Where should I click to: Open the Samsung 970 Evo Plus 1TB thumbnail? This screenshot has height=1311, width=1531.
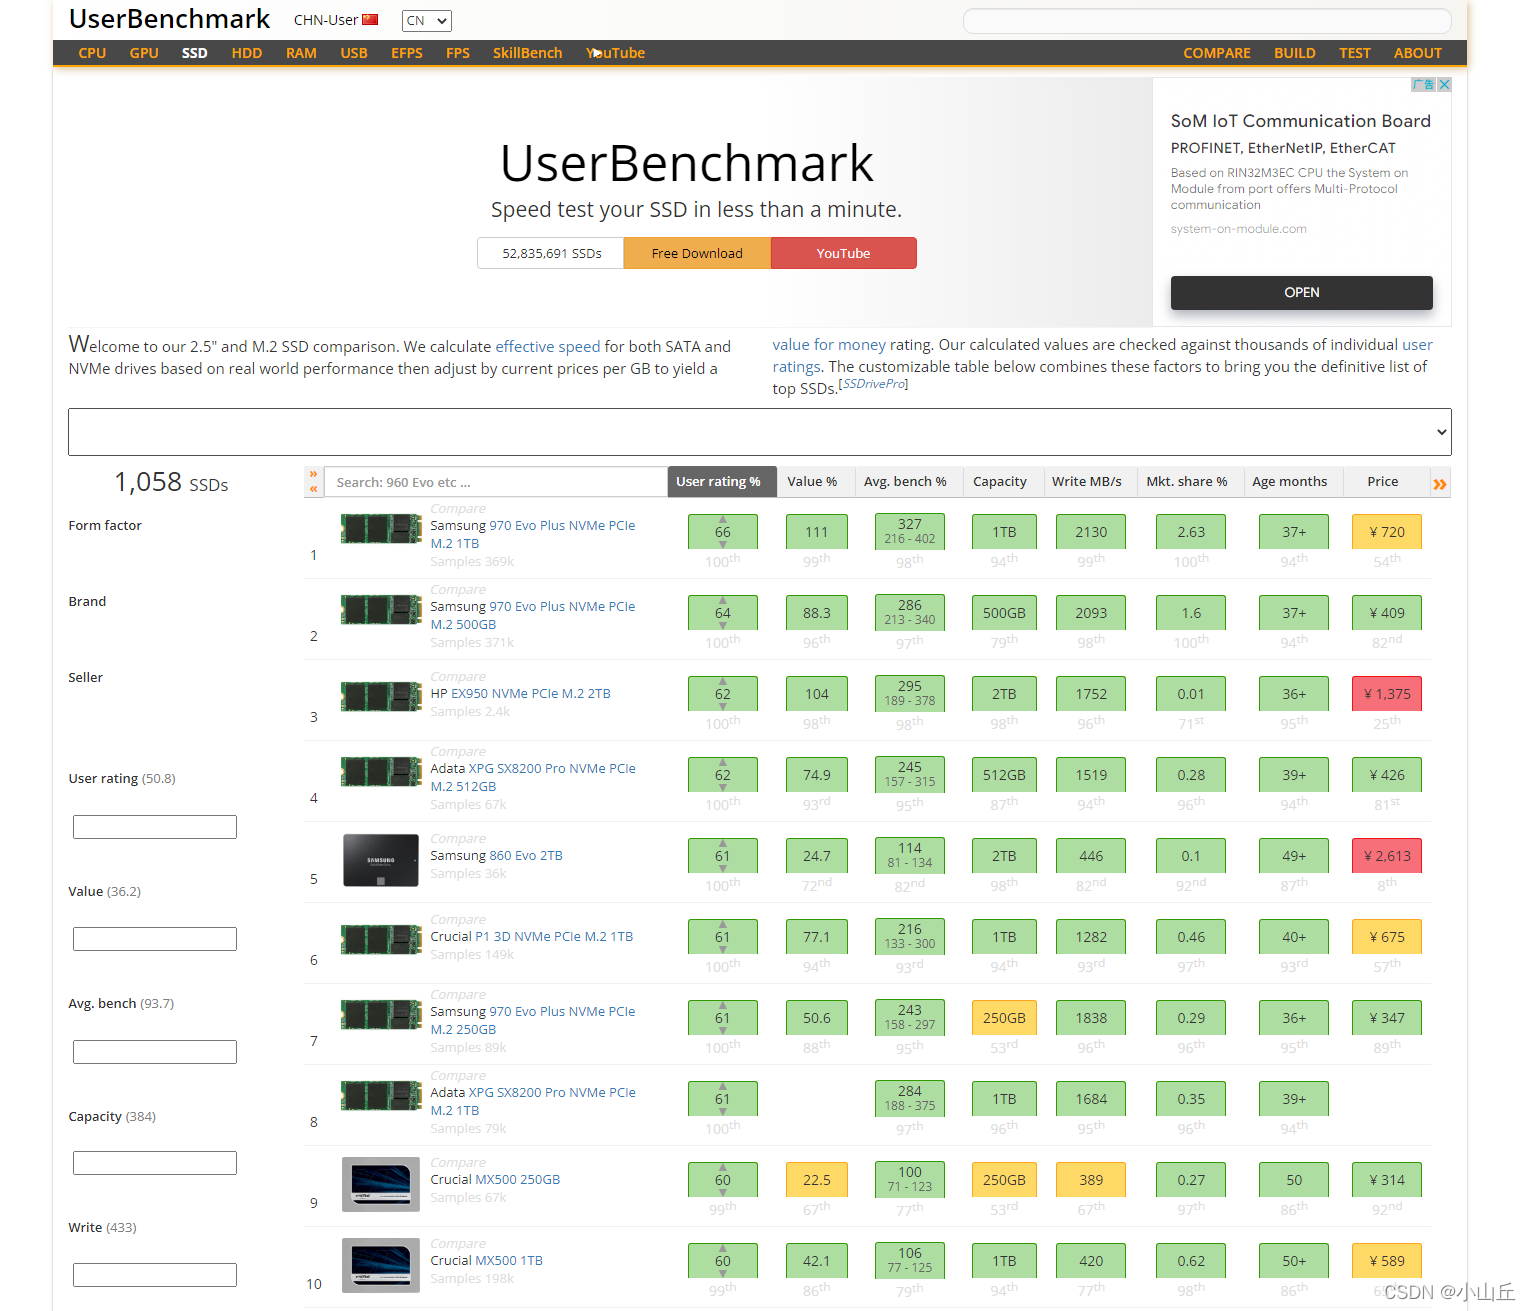tap(381, 529)
